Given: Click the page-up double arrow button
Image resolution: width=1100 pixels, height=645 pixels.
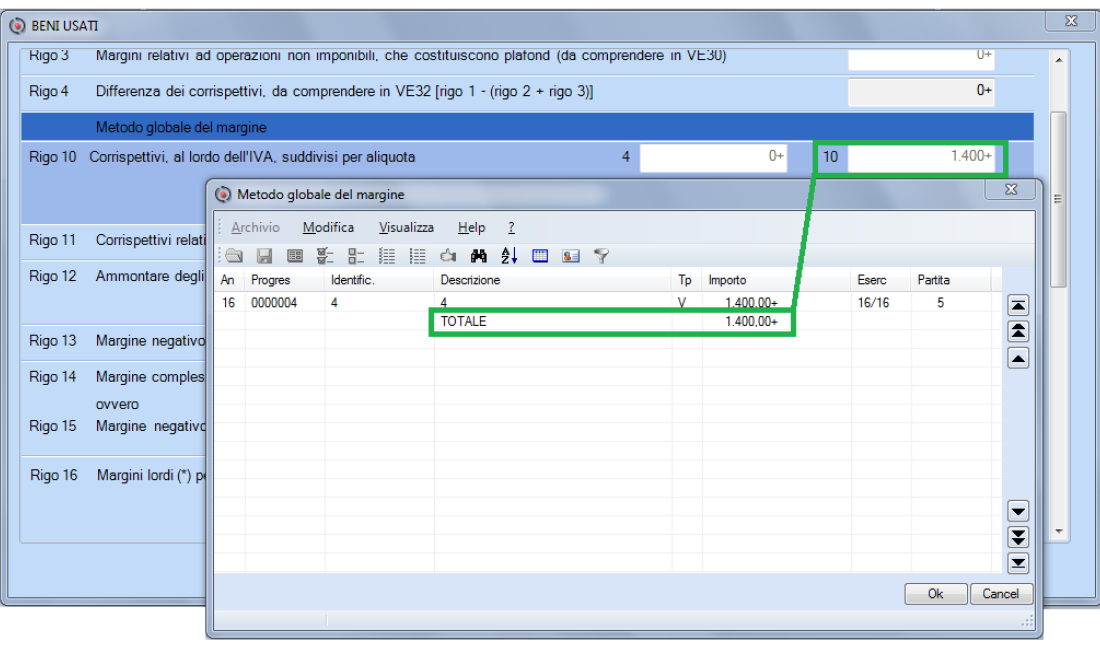Looking at the screenshot, I should (1018, 331).
